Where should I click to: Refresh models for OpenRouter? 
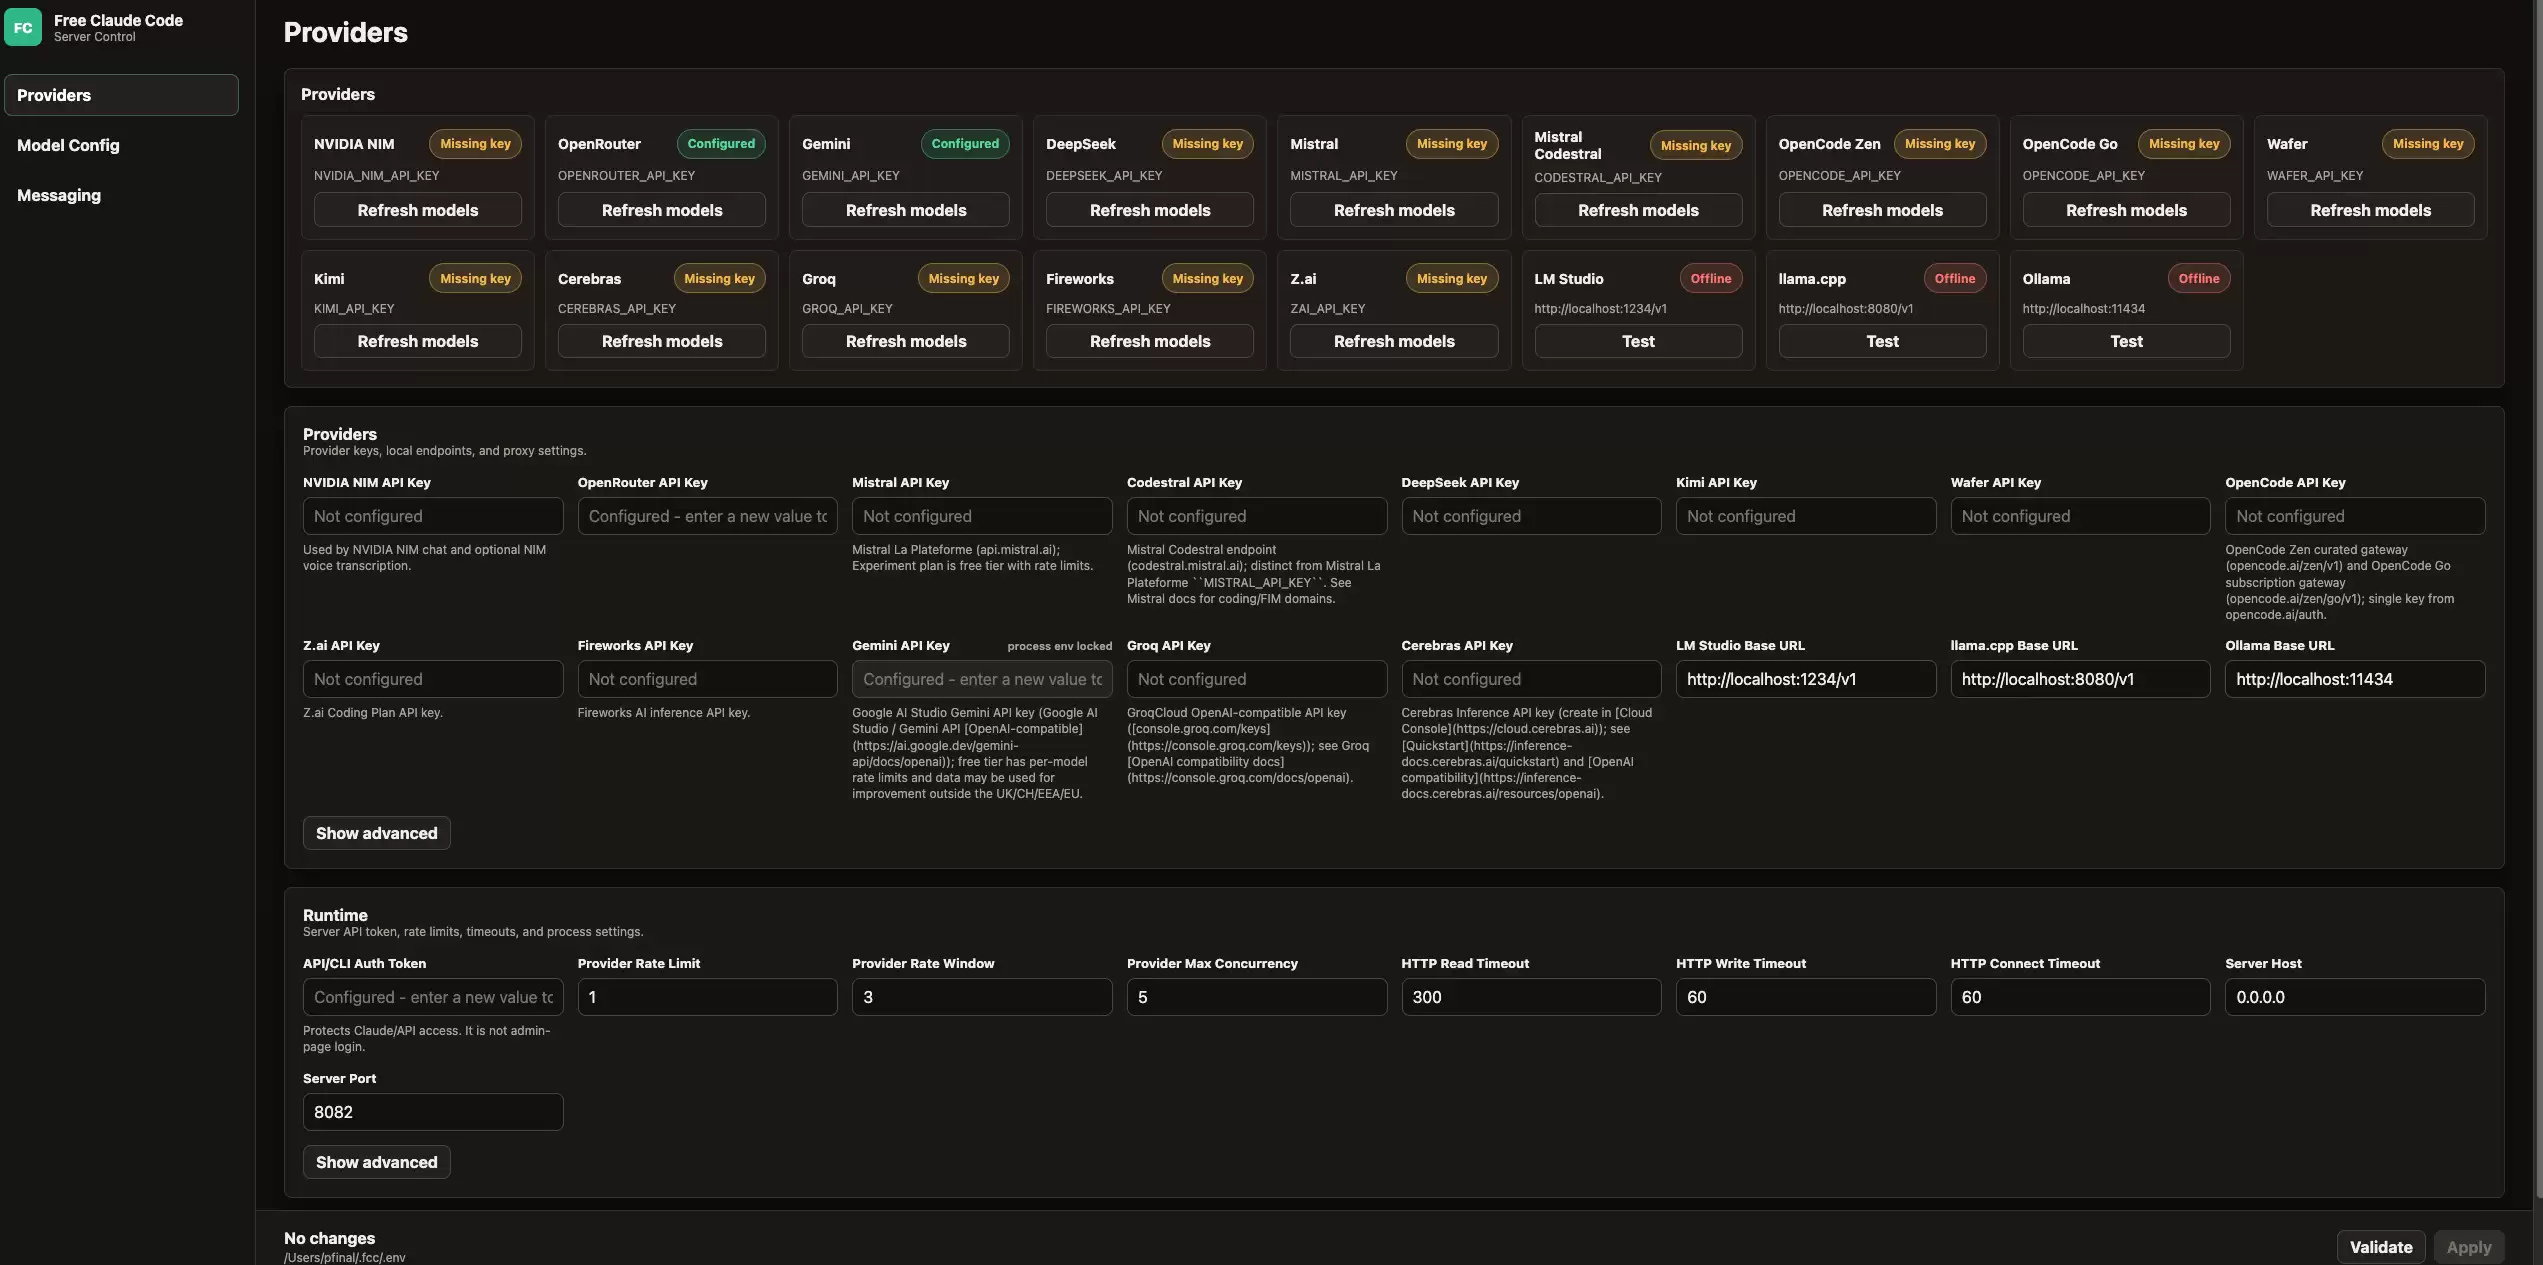pyautogui.click(x=661, y=210)
